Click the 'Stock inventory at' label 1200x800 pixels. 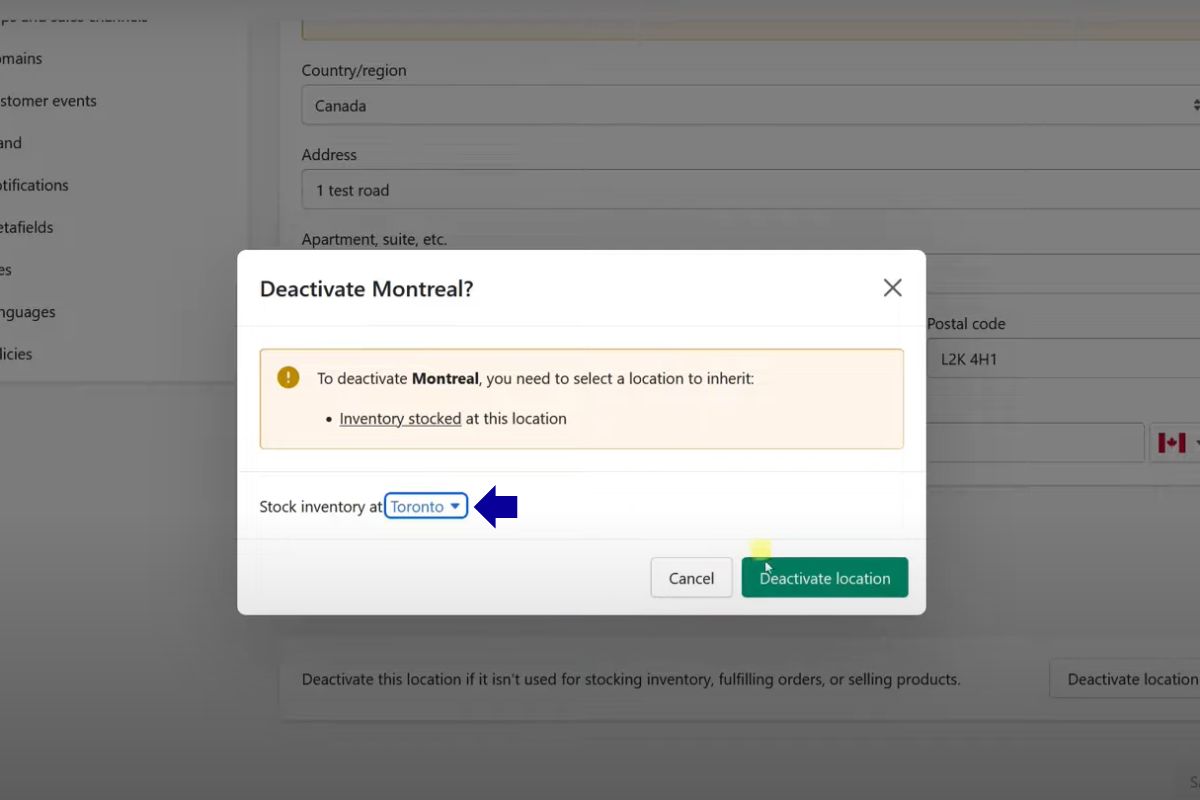(321, 507)
